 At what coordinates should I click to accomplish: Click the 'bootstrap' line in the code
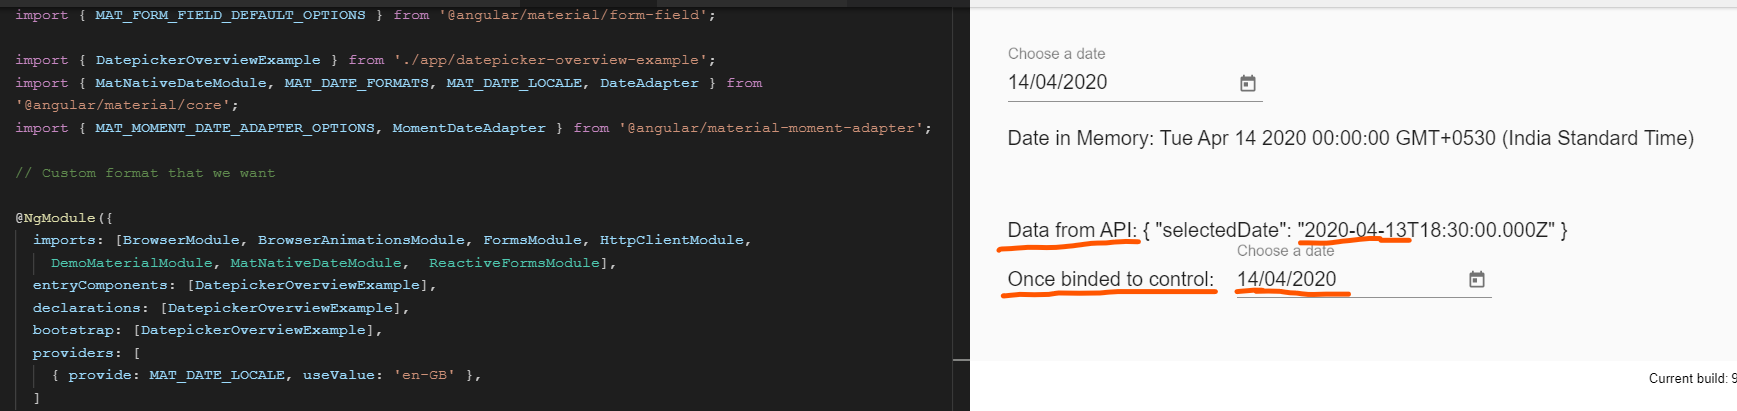tap(207, 330)
